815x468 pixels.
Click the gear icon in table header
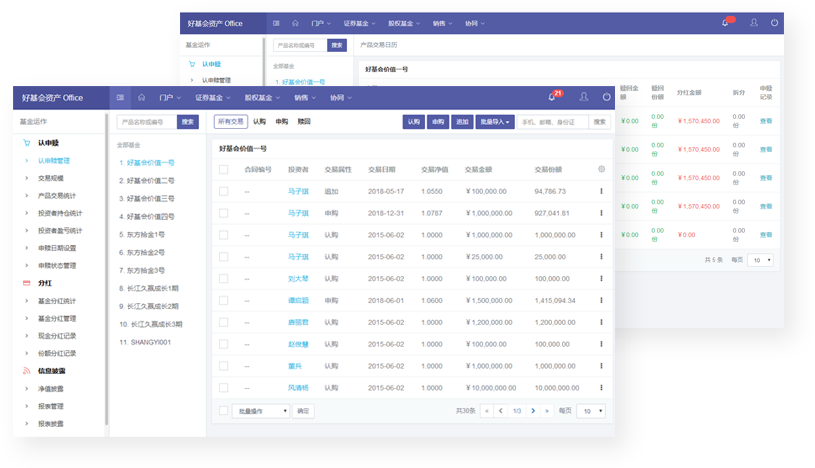pos(601,169)
